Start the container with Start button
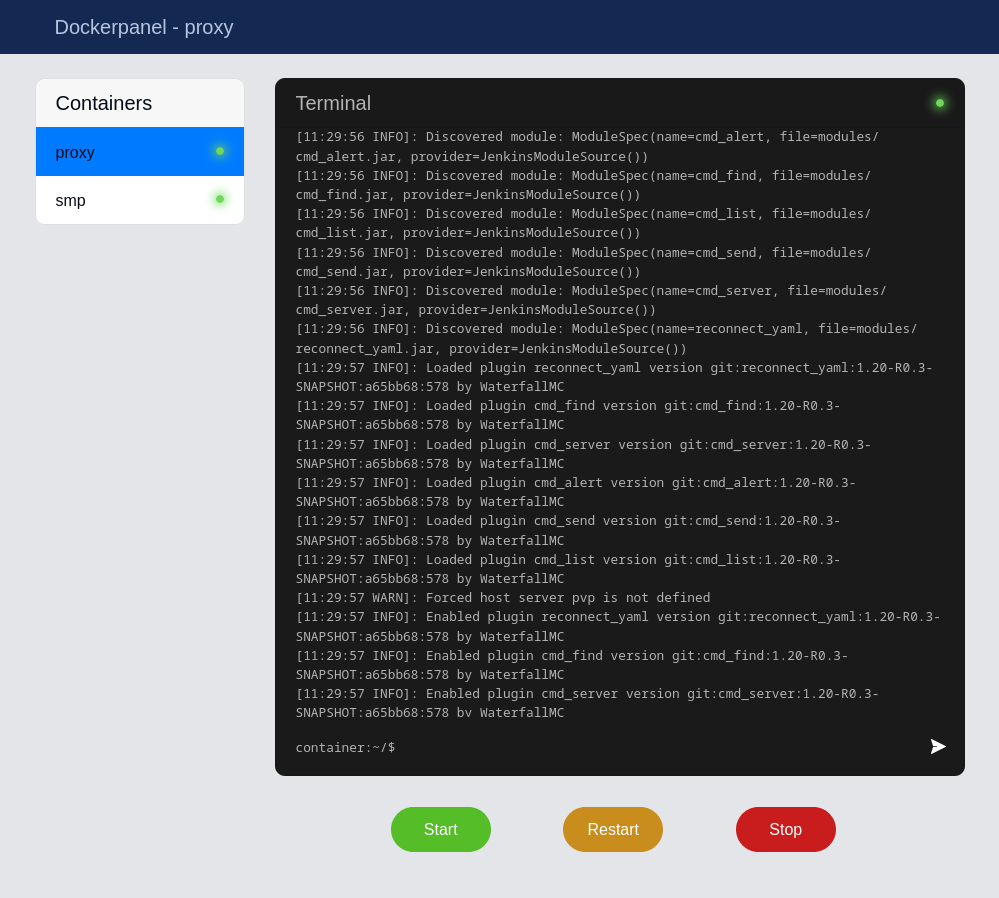This screenshot has width=999, height=898. [441, 829]
